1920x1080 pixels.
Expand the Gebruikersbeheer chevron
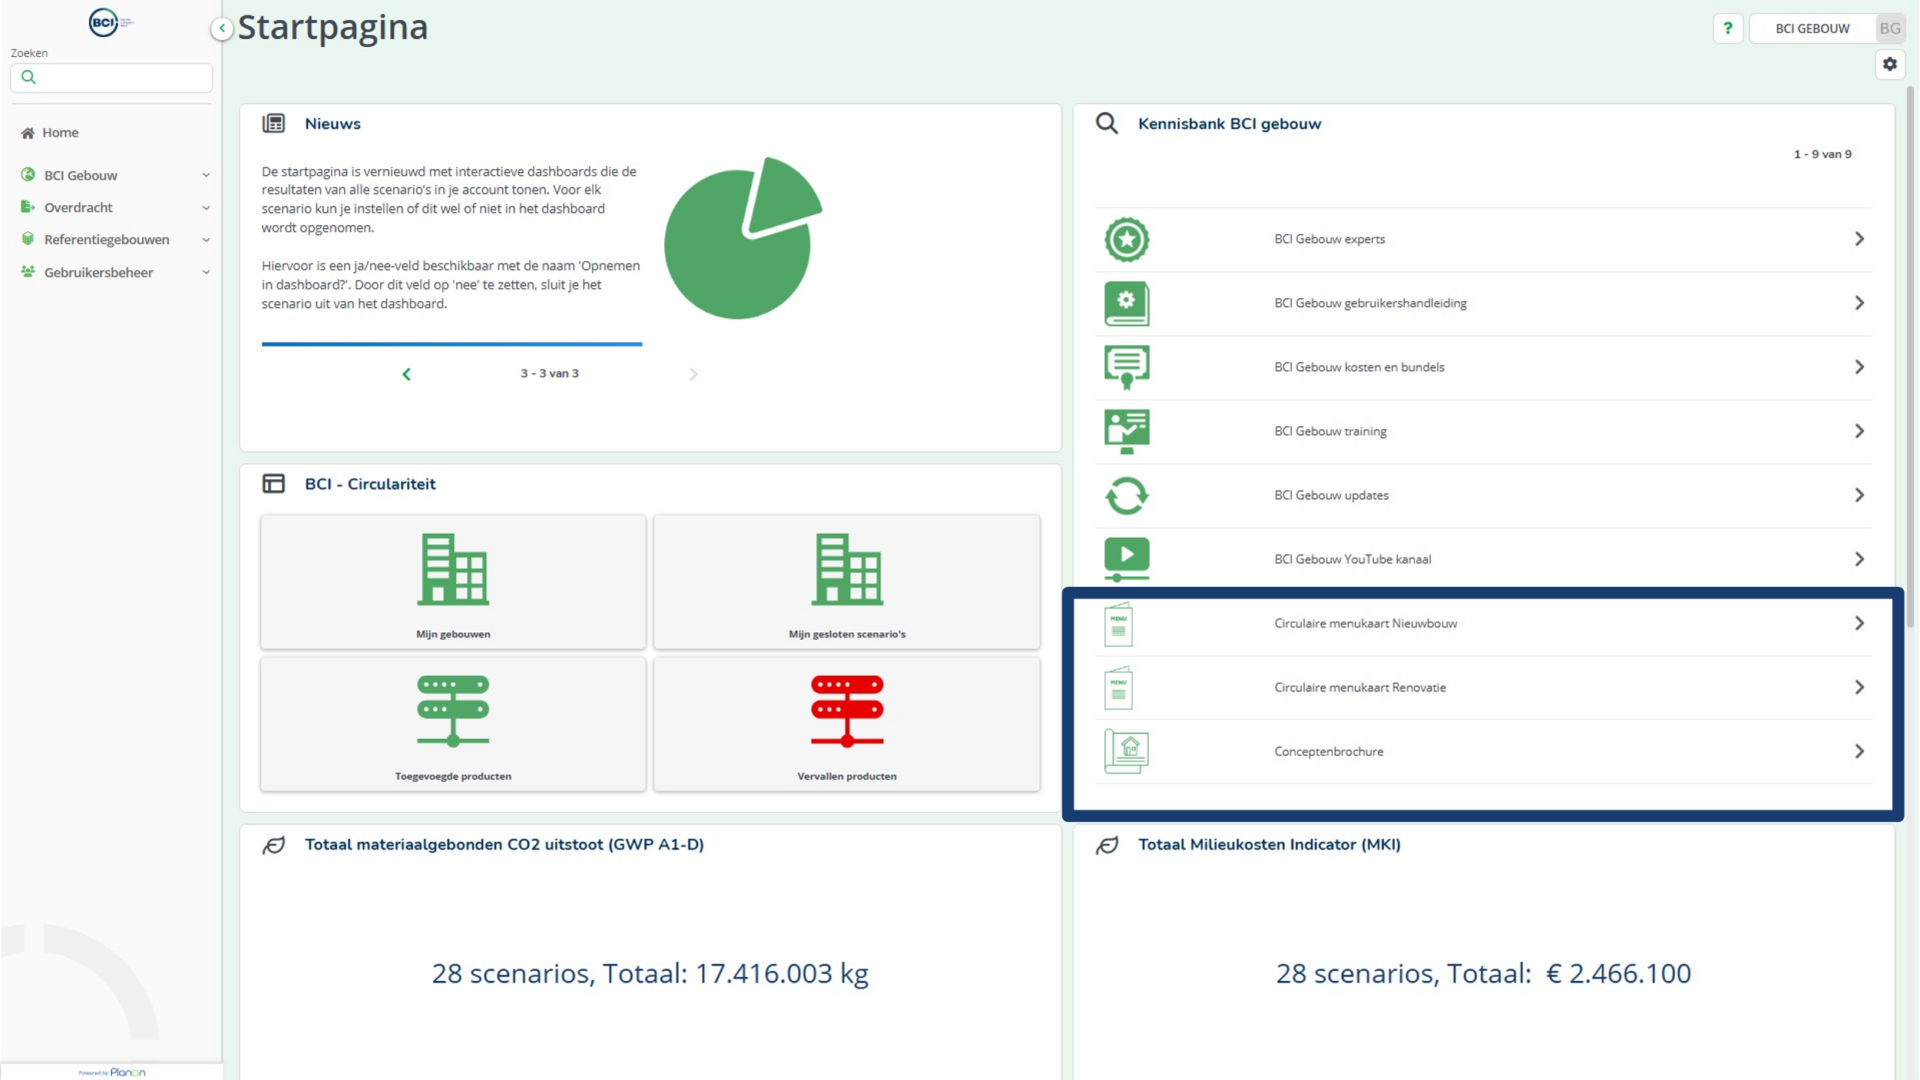click(x=206, y=272)
